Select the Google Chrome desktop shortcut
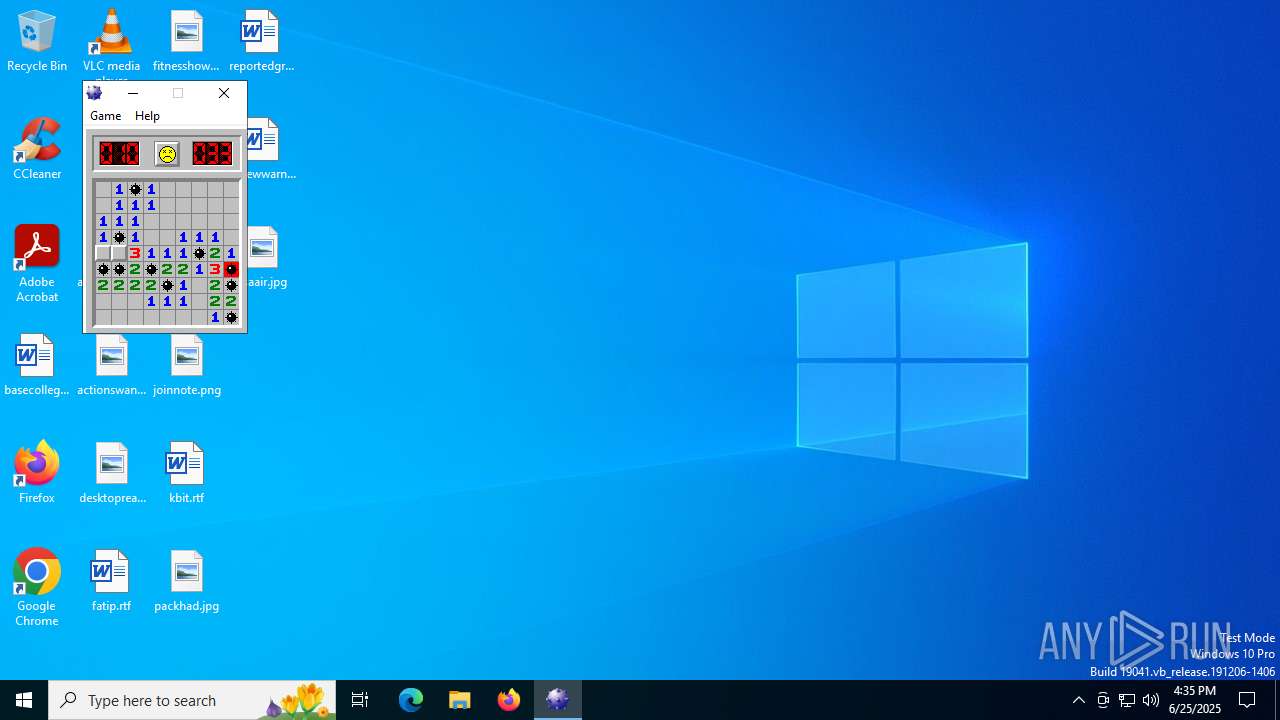Image resolution: width=1280 pixels, height=720 pixels. (37, 588)
